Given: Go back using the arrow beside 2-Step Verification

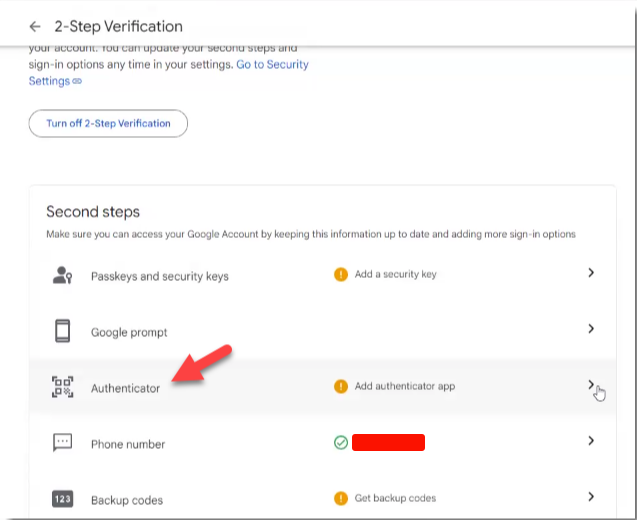Looking at the screenshot, I should [x=35, y=26].
